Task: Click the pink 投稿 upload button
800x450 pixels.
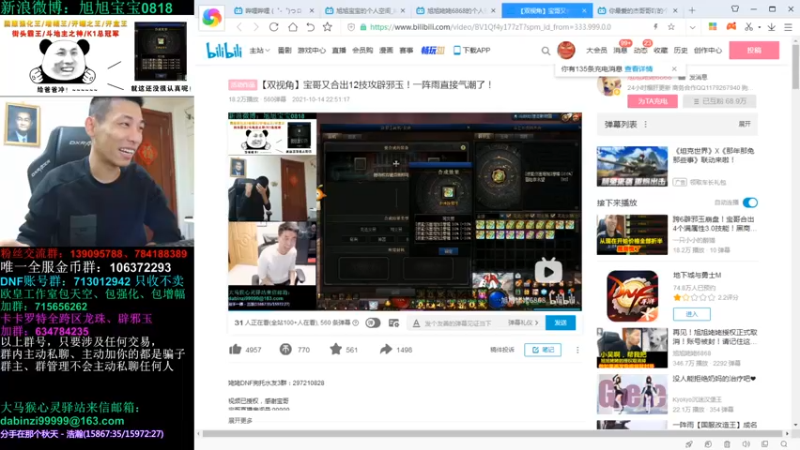Action: pyautogui.click(x=754, y=51)
